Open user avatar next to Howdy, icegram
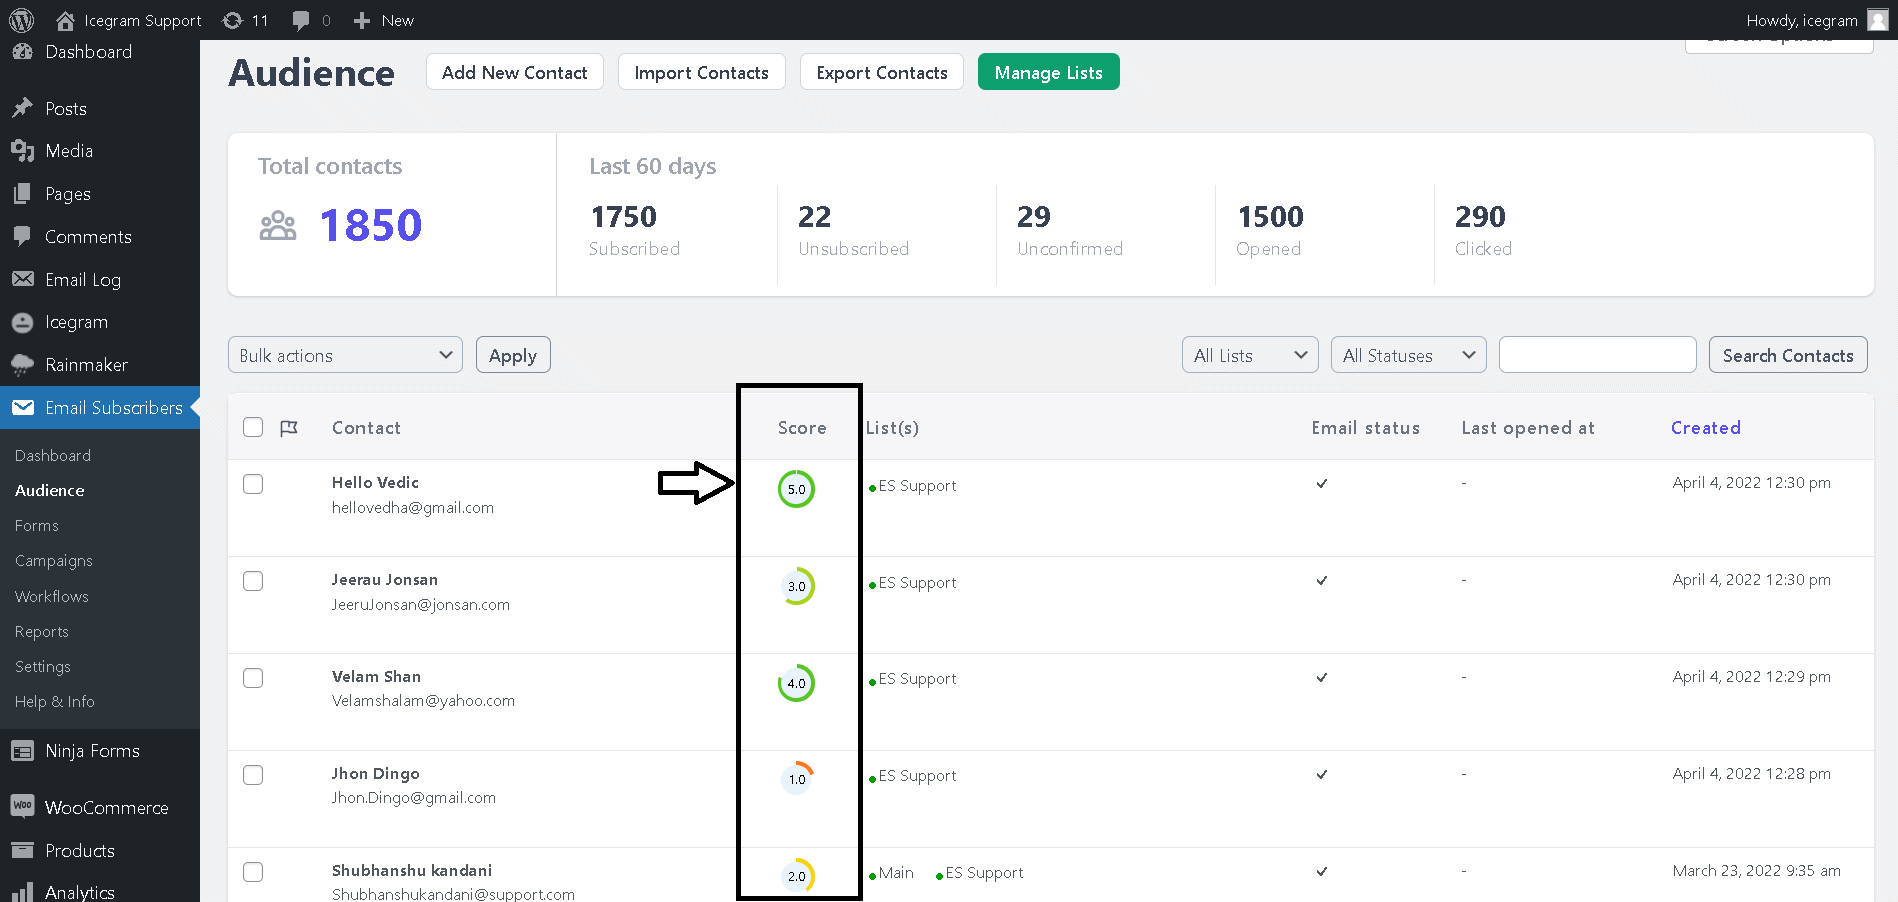 click(1877, 20)
